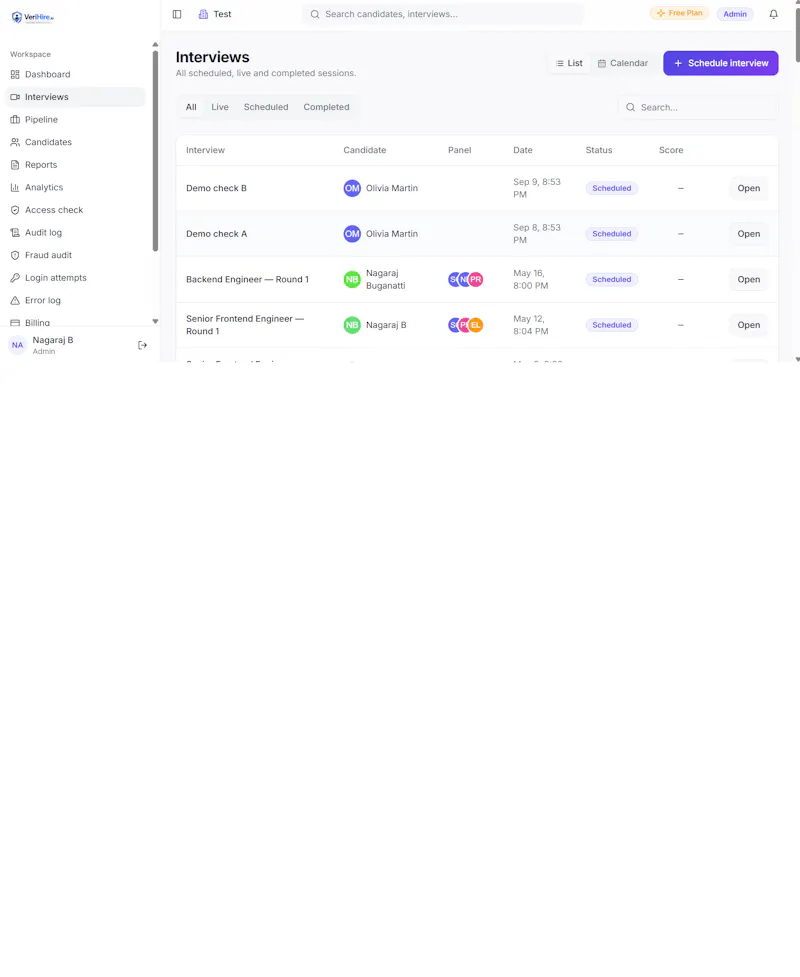Click the Score column header
Viewport: 800px width, 977px height.
pyautogui.click(x=671, y=150)
